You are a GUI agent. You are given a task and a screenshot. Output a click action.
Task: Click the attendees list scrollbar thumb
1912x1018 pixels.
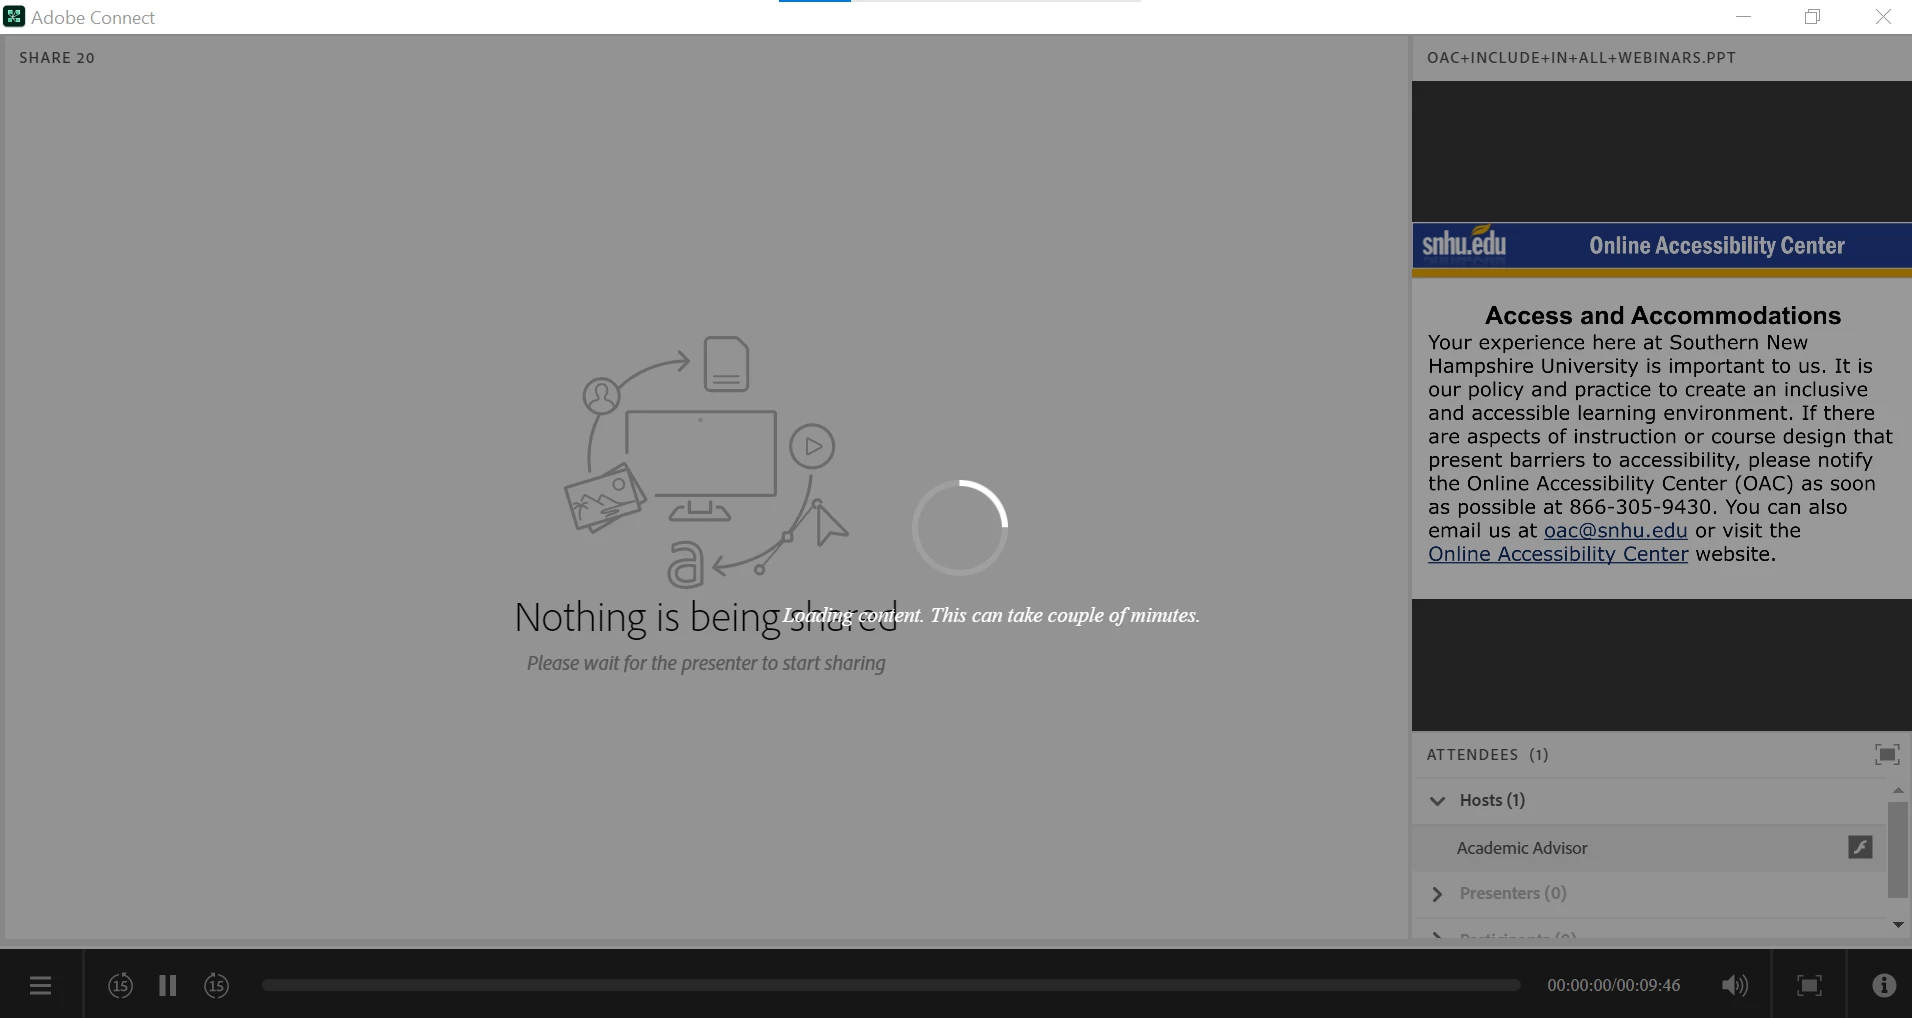pyautogui.click(x=1898, y=850)
